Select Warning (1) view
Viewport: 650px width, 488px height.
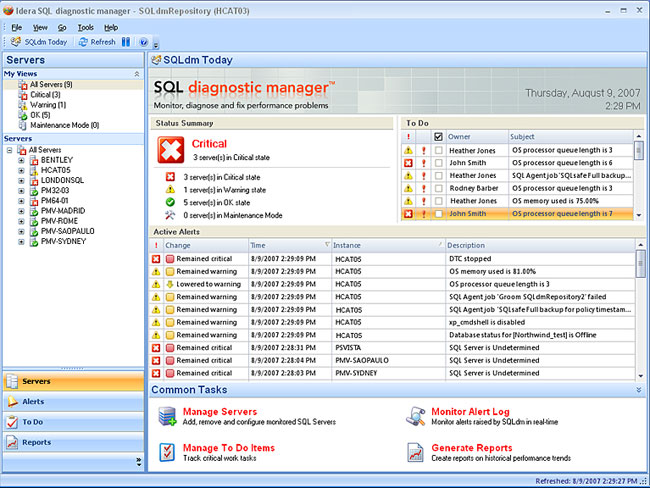[48, 105]
